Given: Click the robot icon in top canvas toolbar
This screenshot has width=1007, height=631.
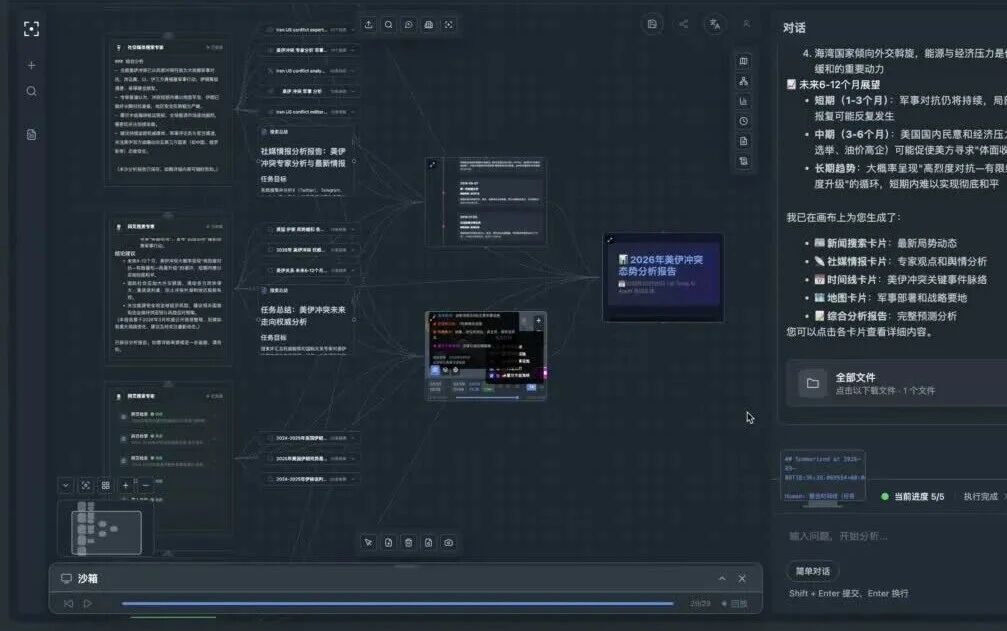Looking at the screenshot, I should coord(428,24).
